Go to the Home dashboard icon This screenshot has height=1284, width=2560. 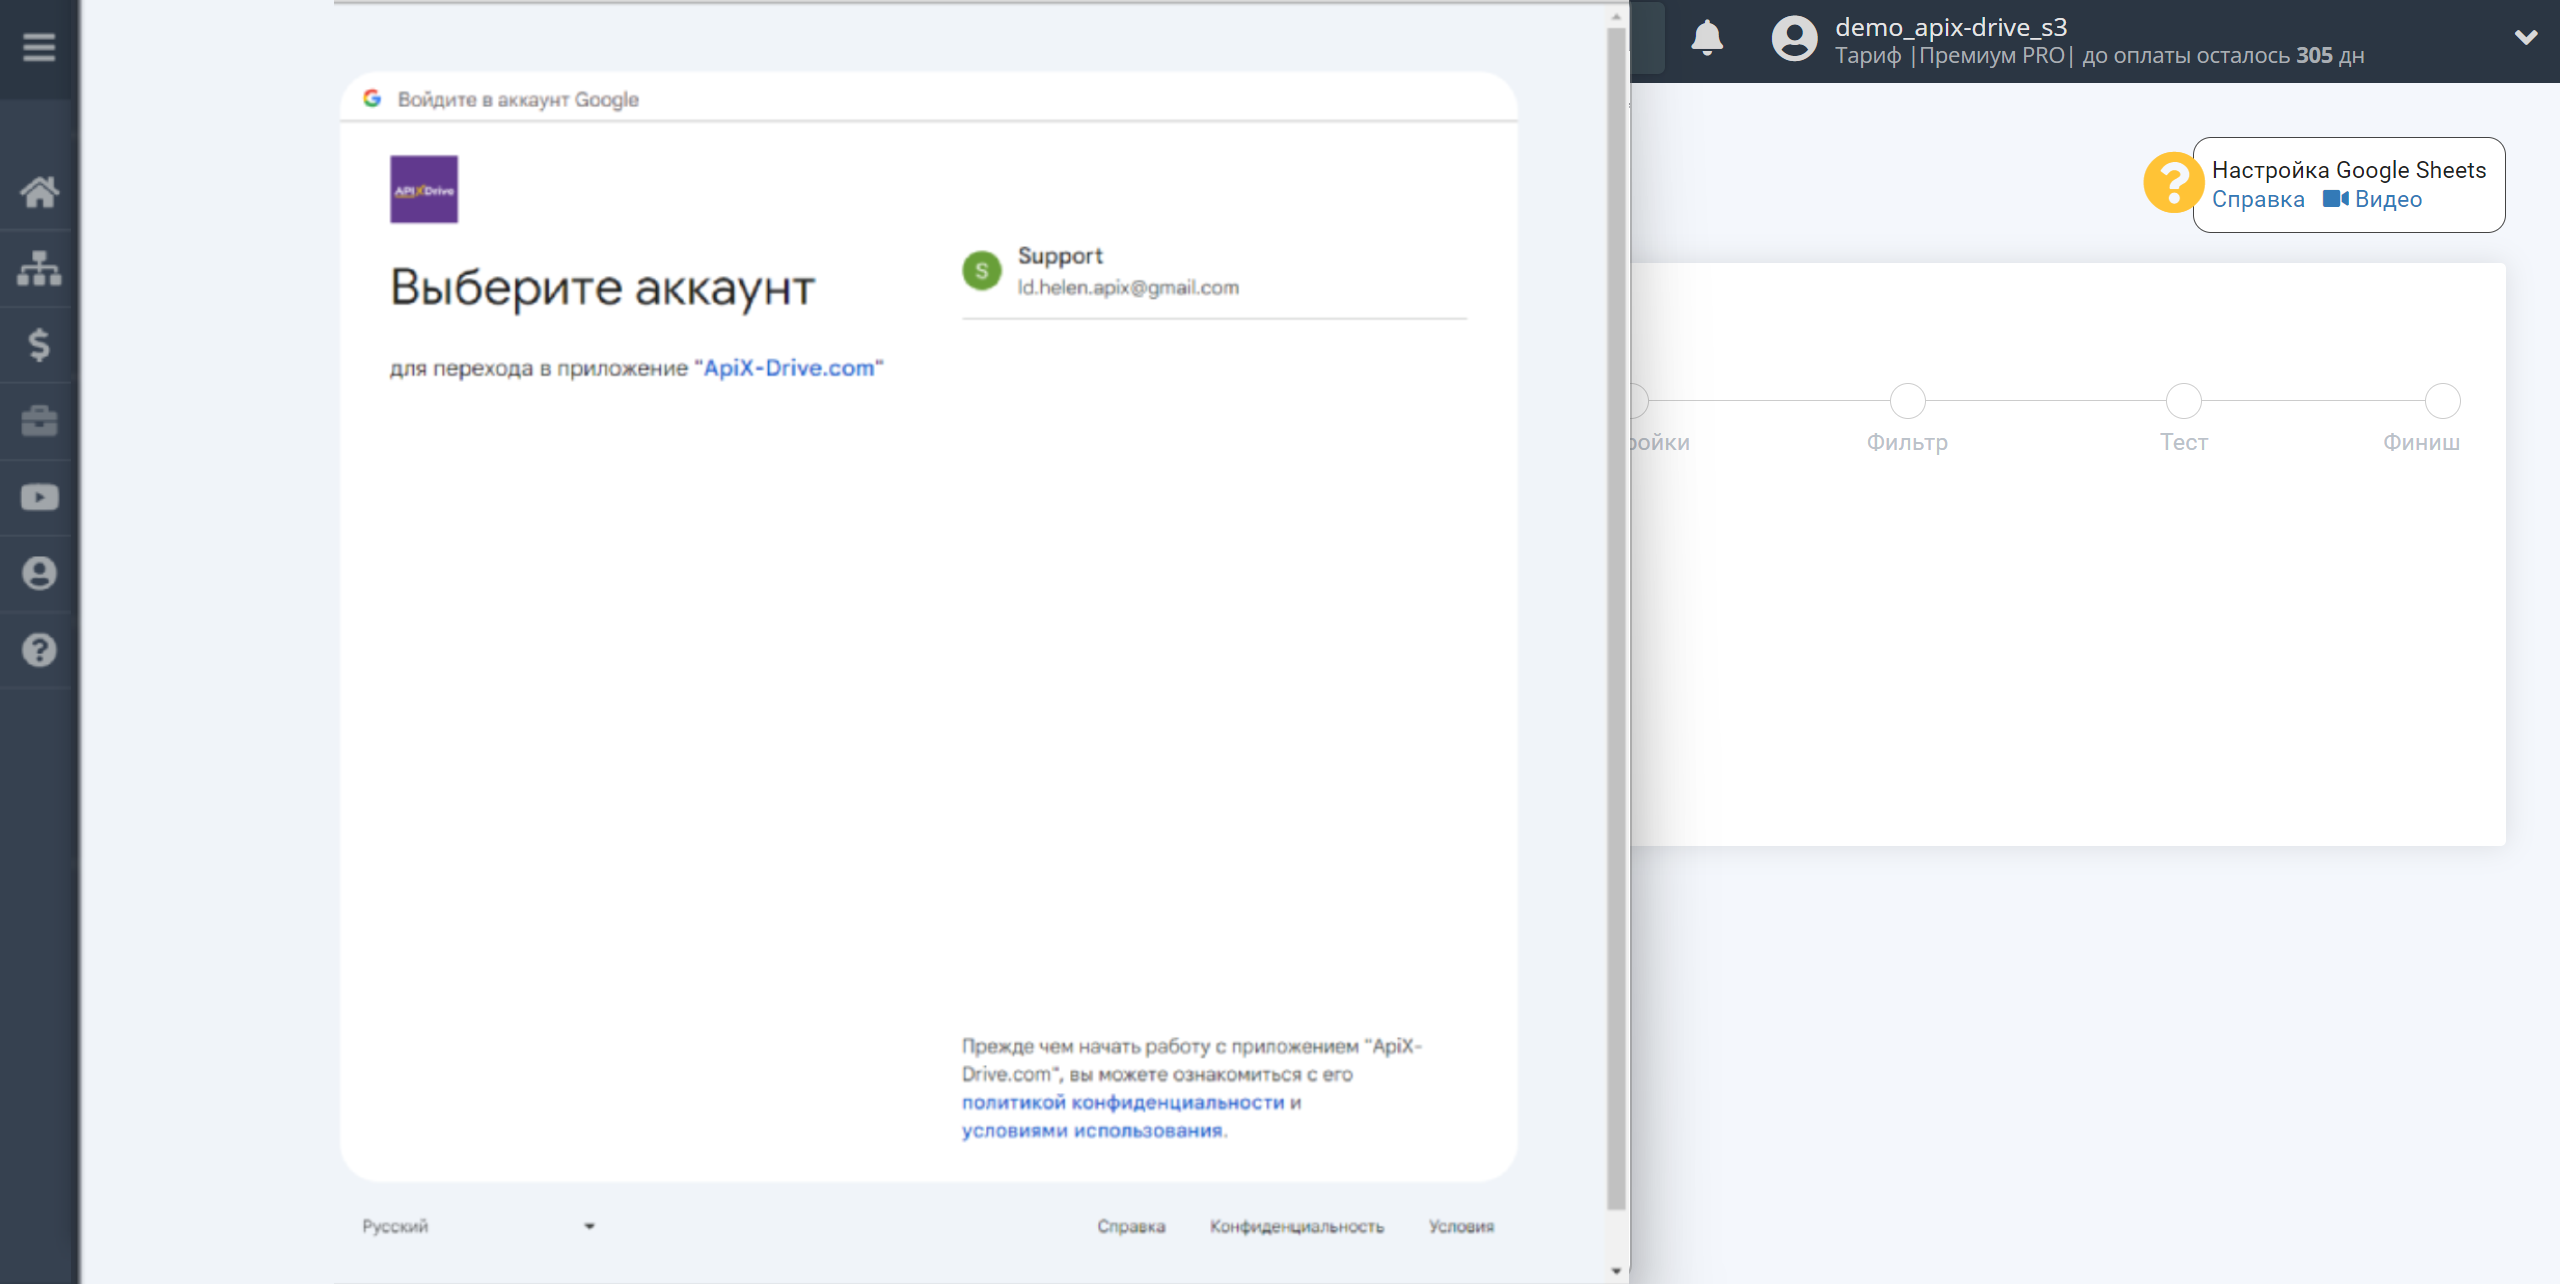[x=39, y=191]
